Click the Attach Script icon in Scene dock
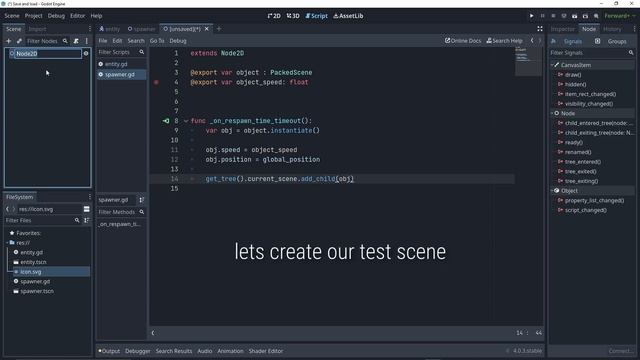The height and width of the screenshot is (360, 640). 76,41
